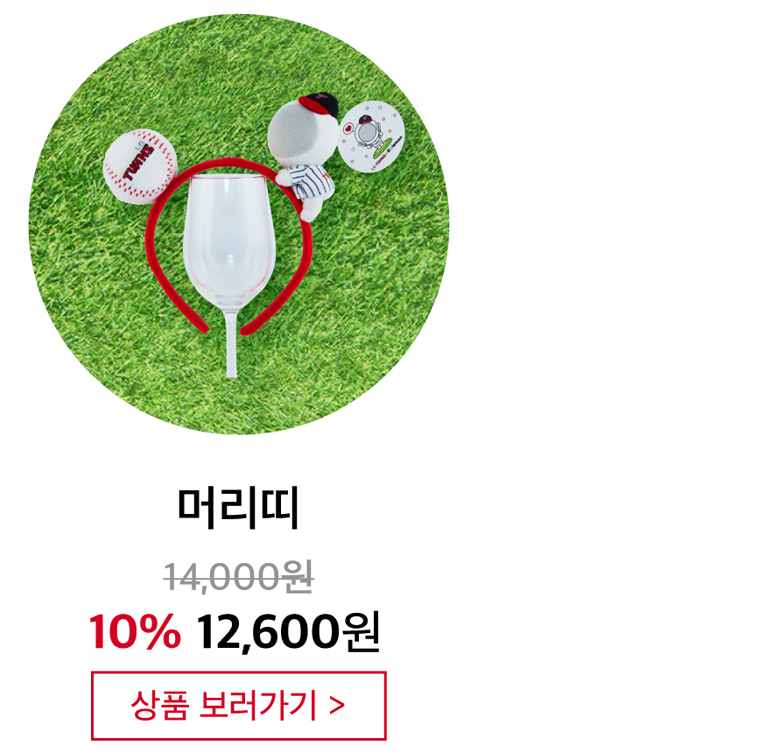Click the mascot's black and red cap

319,103
